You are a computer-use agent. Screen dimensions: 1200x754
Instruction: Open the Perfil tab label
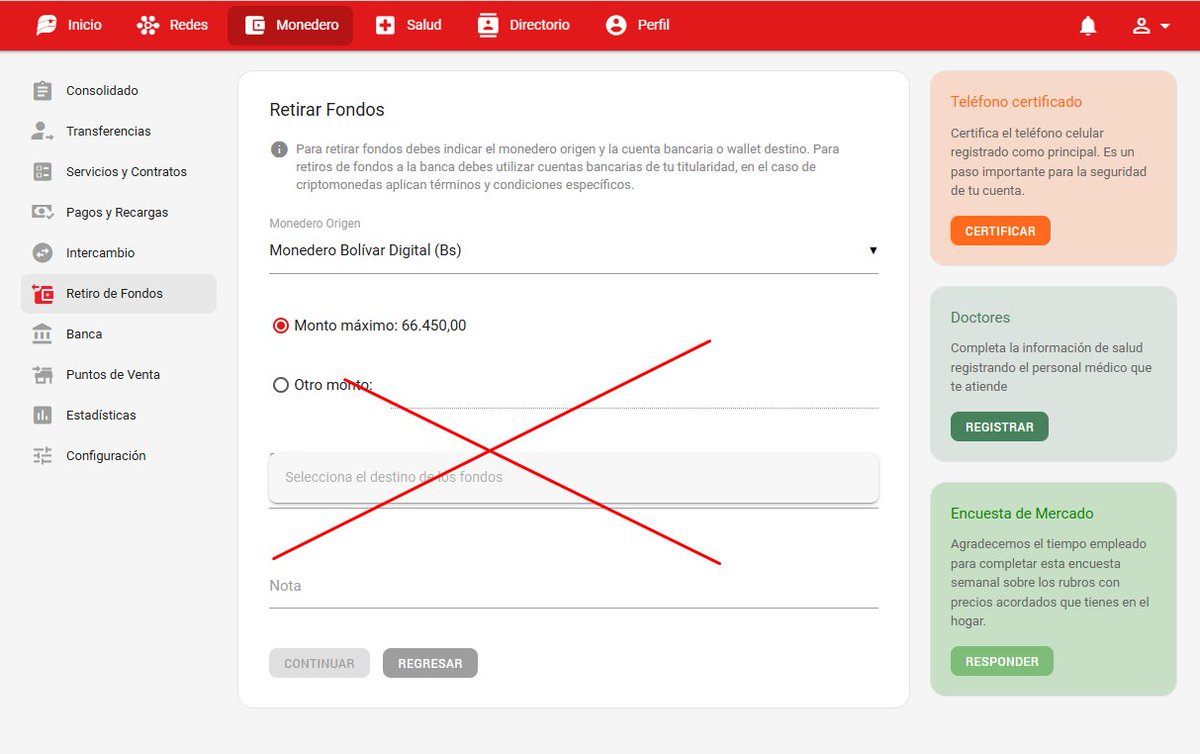[654, 25]
